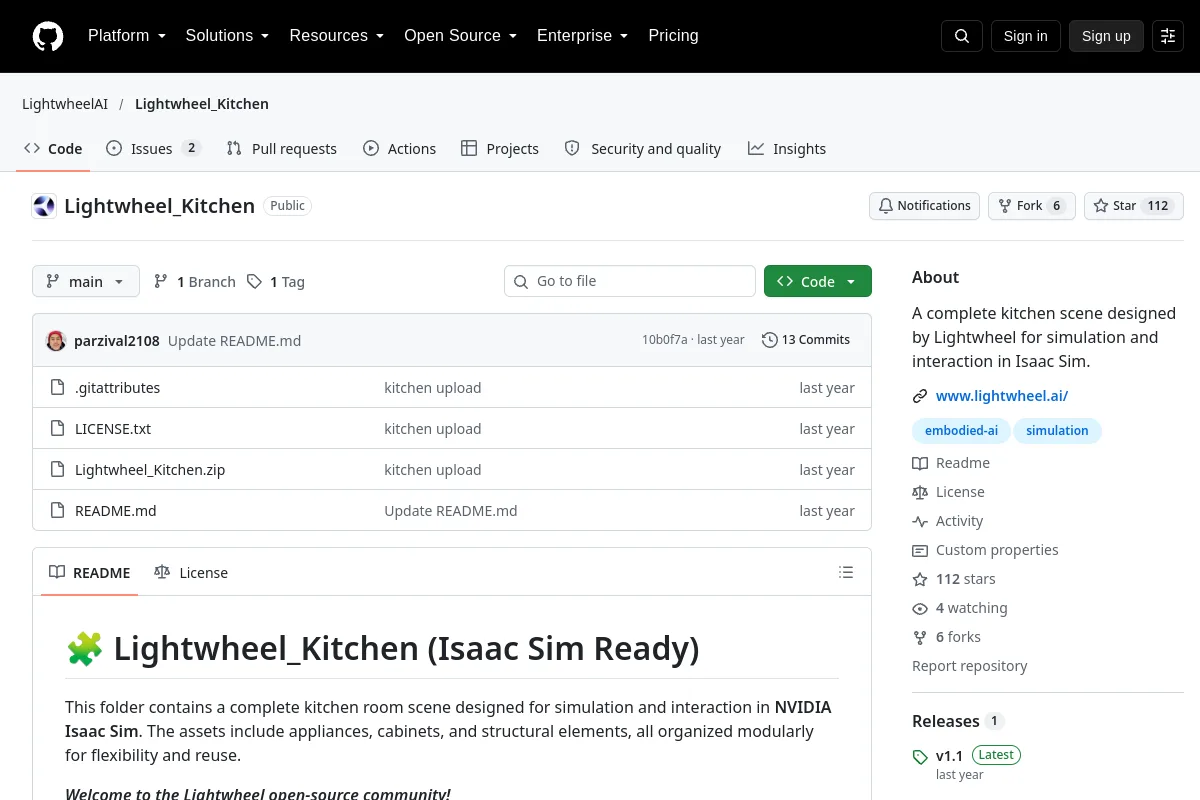This screenshot has width=1200, height=800.
Task: Click the Pricing link
Action: (673, 36)
